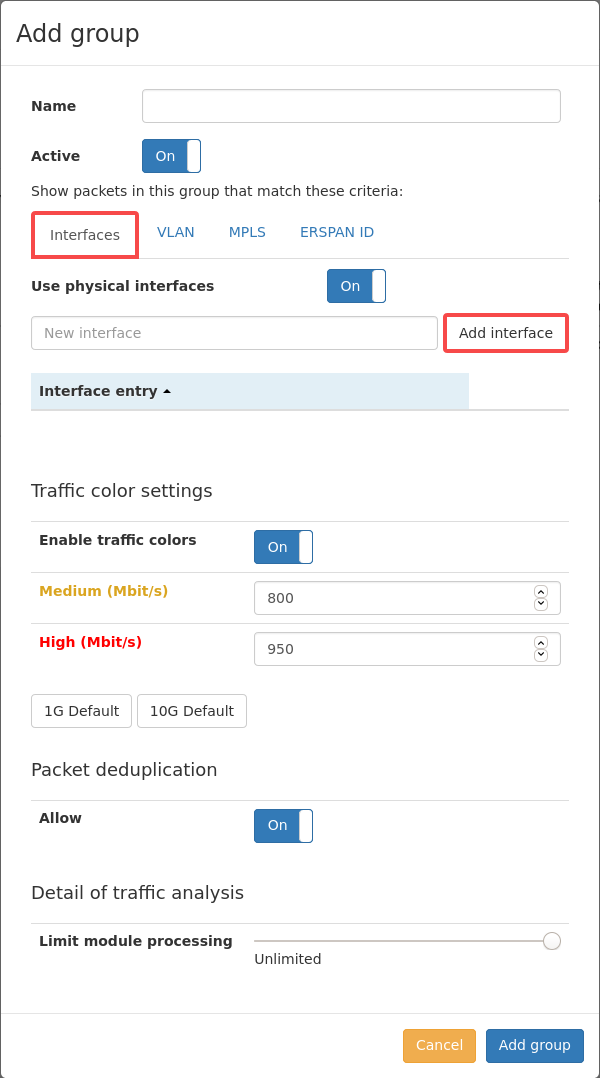Apply the 10G Default preset
This screenshot has width=600, height=1078.
(x=192, y=711)
